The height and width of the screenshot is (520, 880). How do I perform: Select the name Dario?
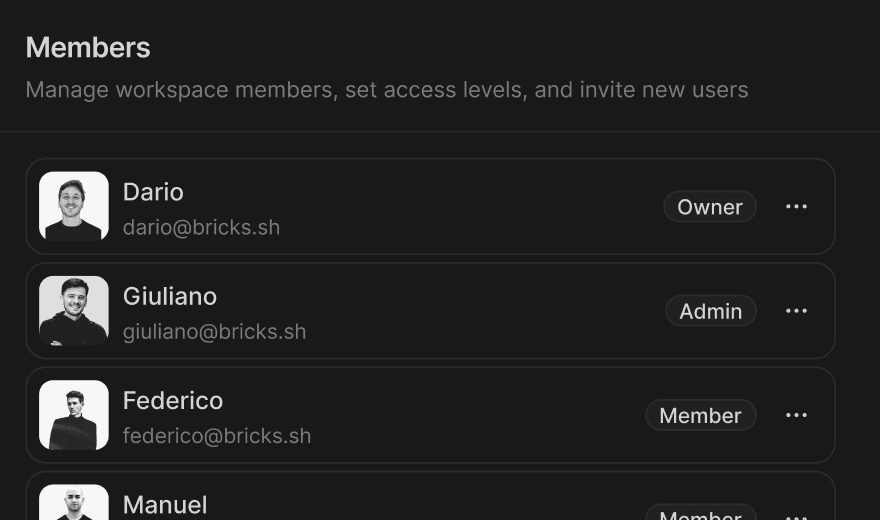153,192
